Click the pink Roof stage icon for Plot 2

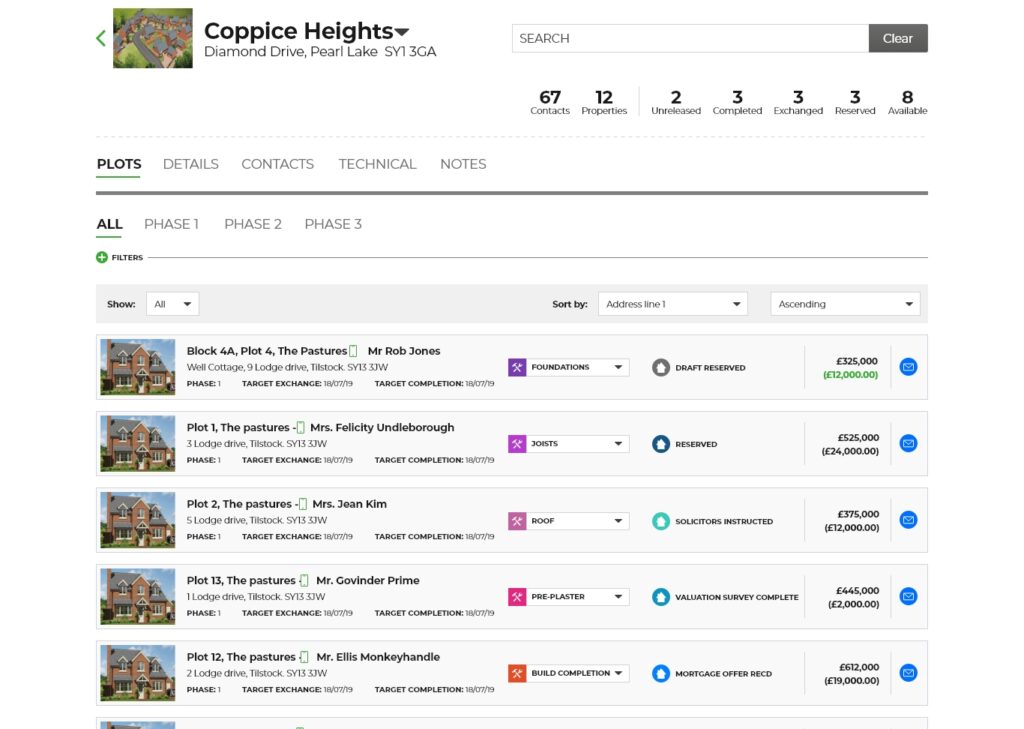(516, 520)
